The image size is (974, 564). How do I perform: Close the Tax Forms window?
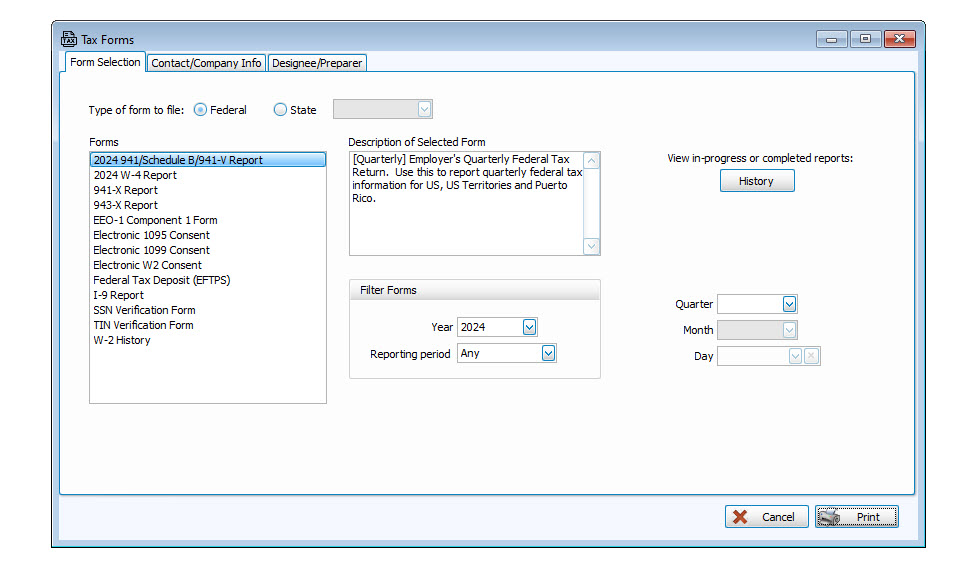tap(899, 39)
